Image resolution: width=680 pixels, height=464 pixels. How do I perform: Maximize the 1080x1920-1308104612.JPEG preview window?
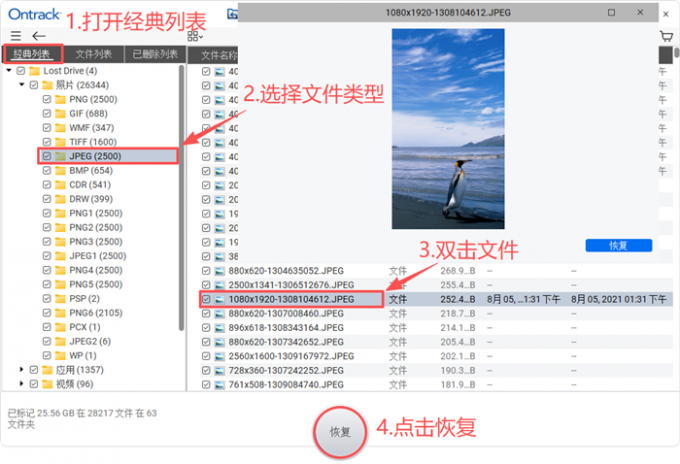pos(611,13)
